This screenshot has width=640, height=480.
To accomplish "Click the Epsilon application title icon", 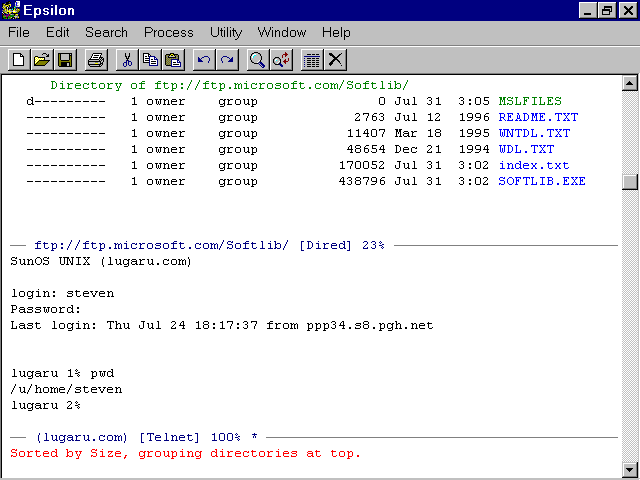I will coord(11,10).
